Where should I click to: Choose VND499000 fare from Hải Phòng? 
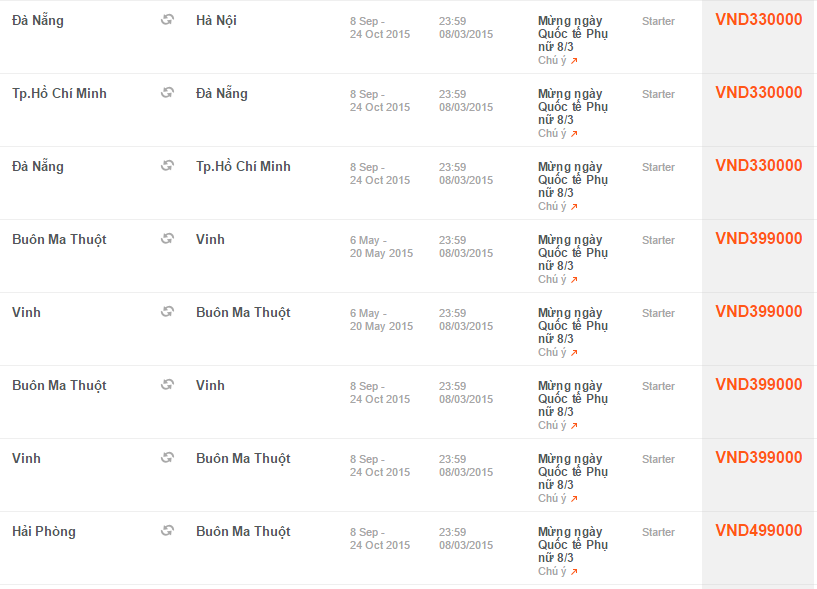tap(759, 530)
